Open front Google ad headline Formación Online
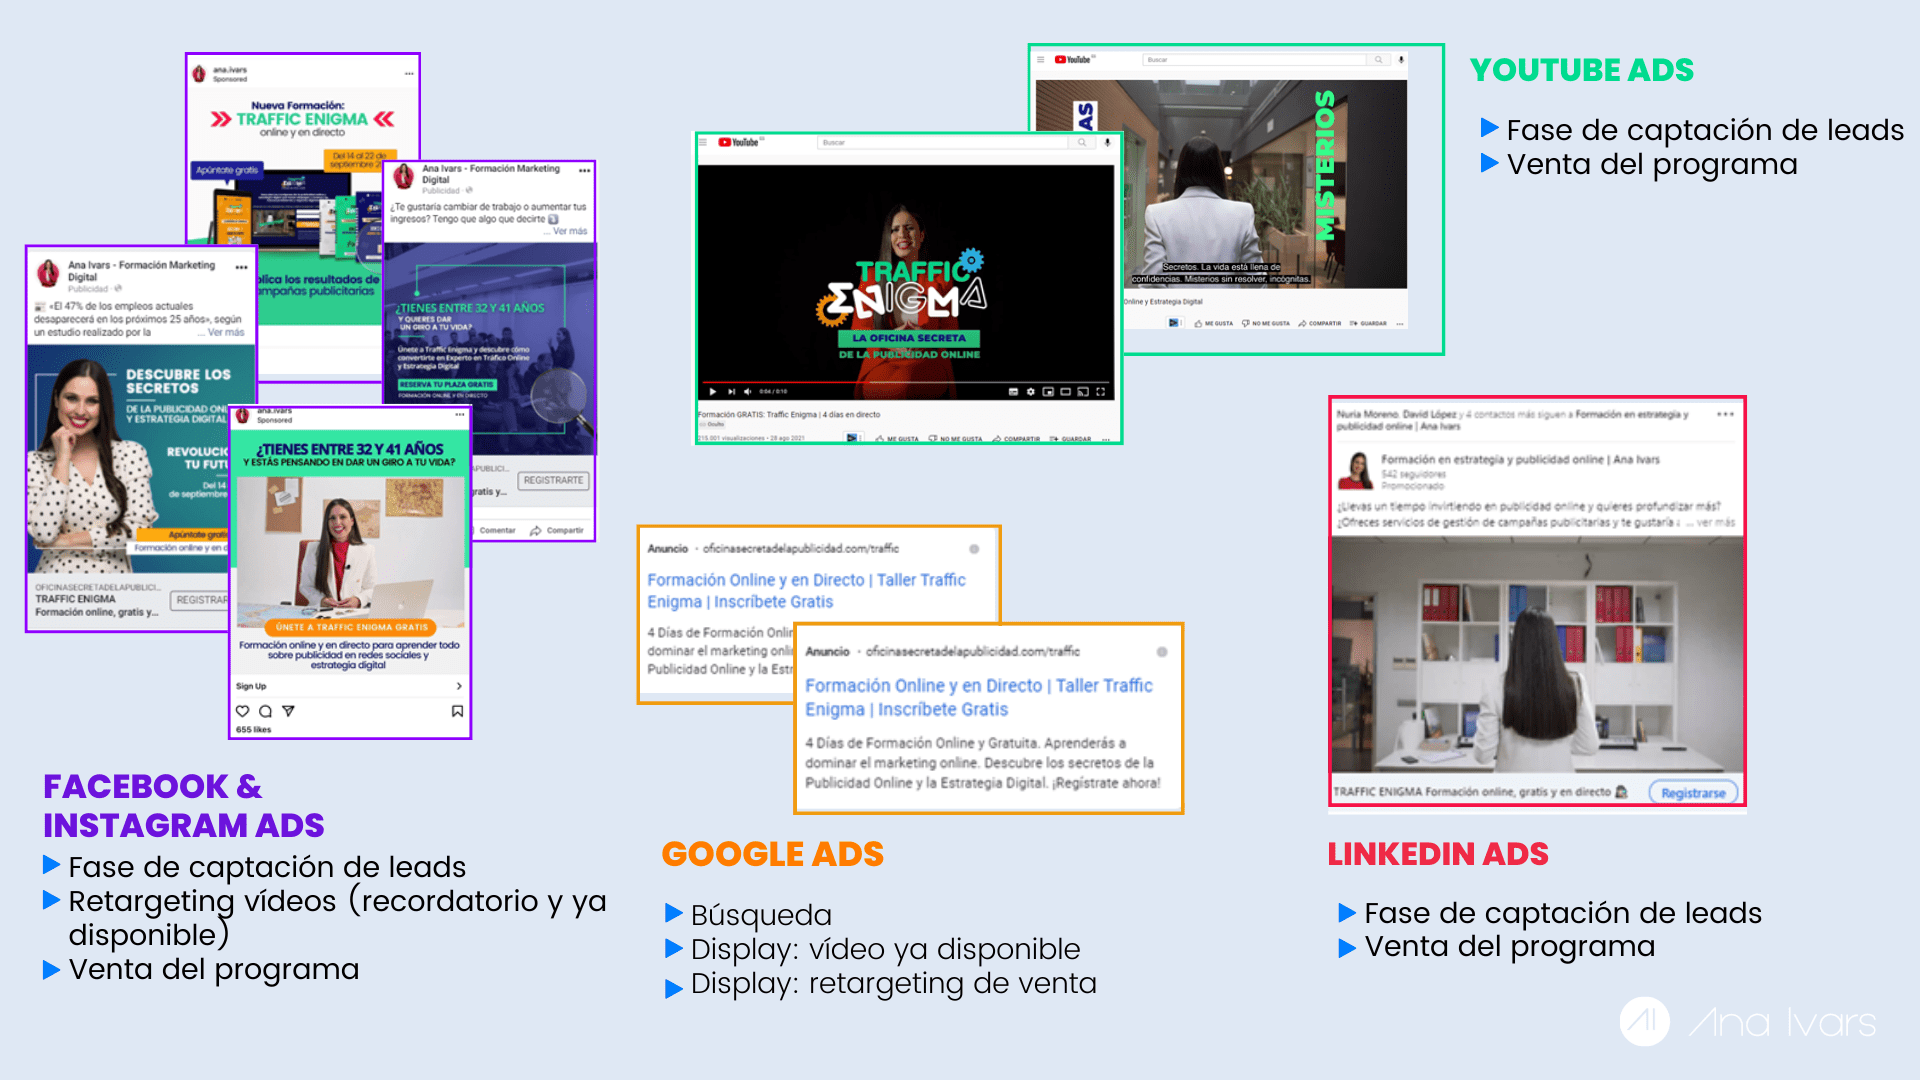The image size is (1920, 1080). pyautogui.click(x=979, y=697)
